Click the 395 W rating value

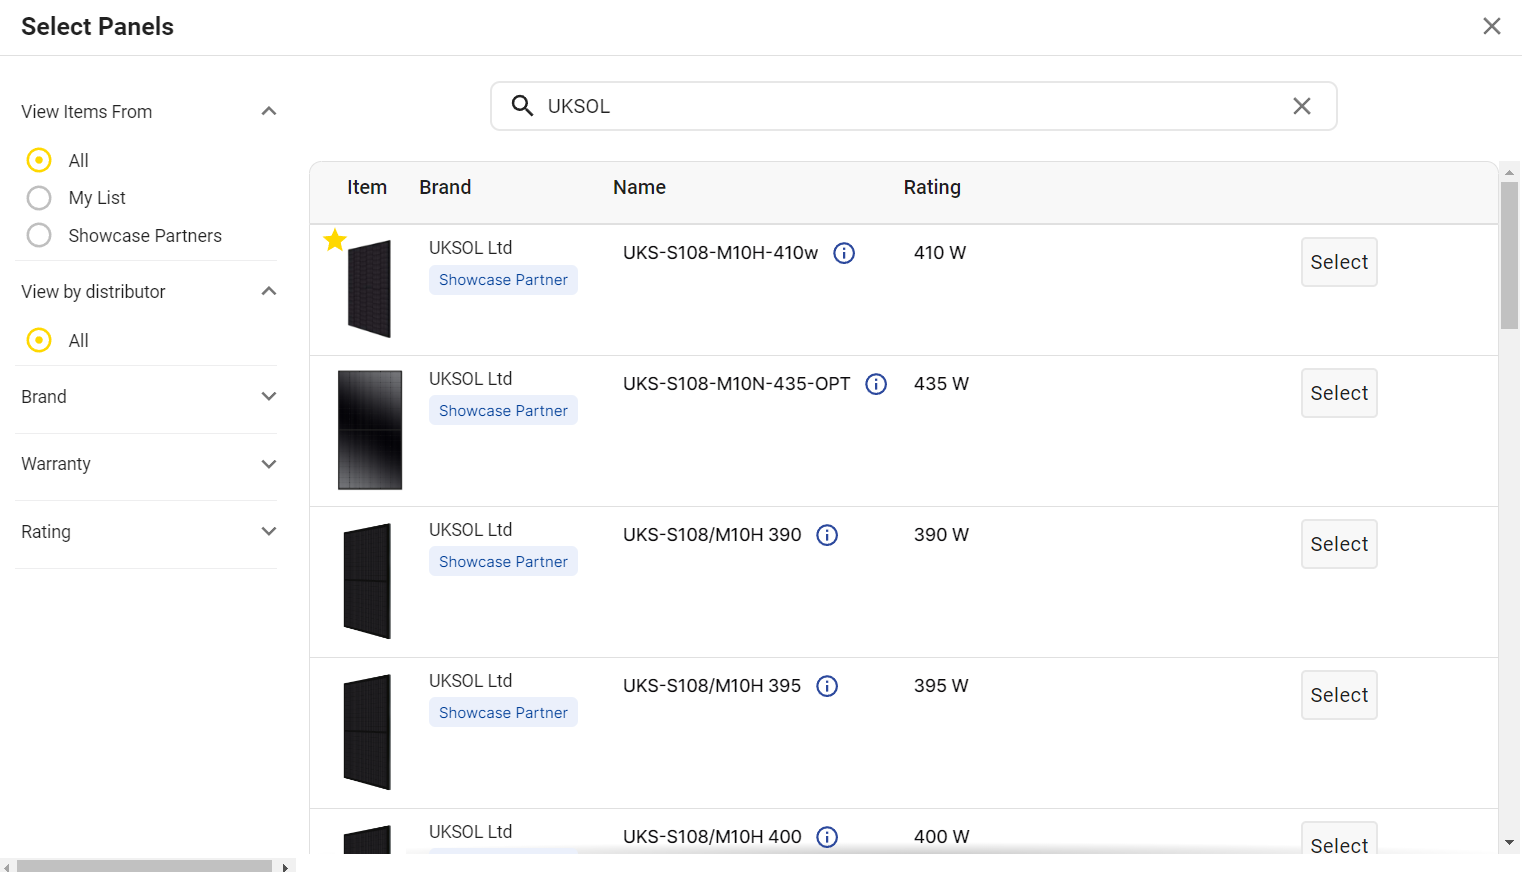941,686
